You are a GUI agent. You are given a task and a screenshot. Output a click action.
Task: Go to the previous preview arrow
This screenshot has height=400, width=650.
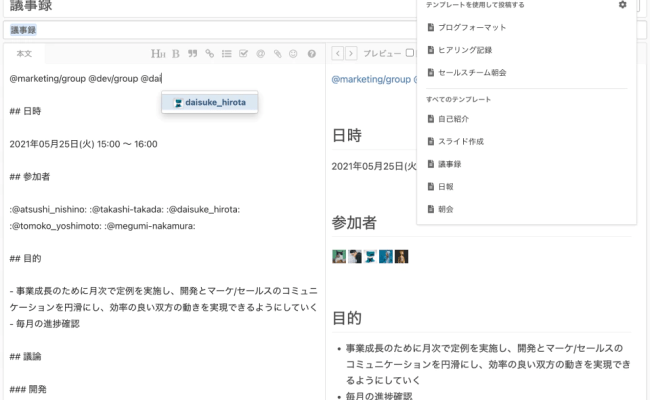[x=337, y=53]
